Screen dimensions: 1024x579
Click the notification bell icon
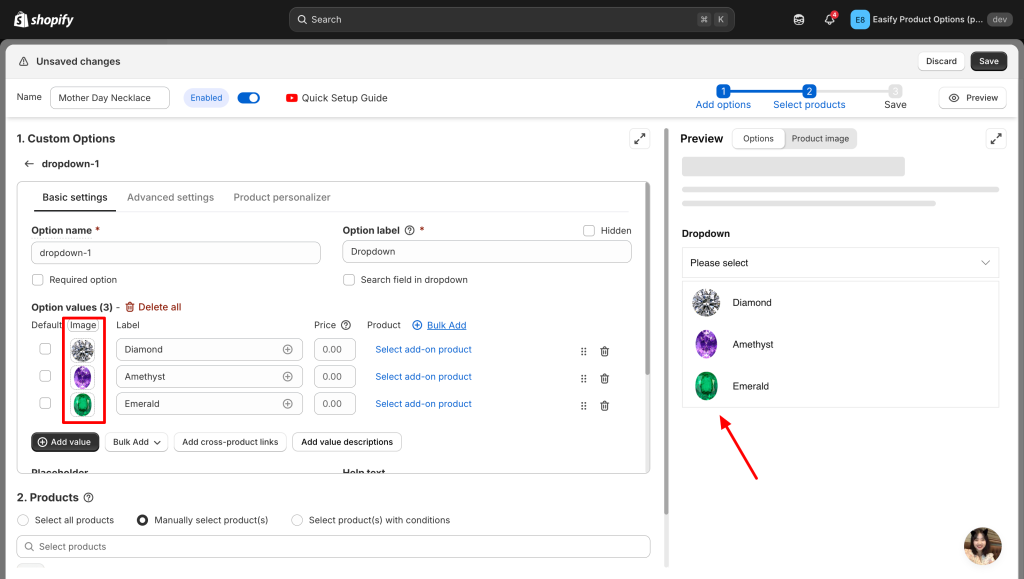pyautogui.click(x=829, y=20)
